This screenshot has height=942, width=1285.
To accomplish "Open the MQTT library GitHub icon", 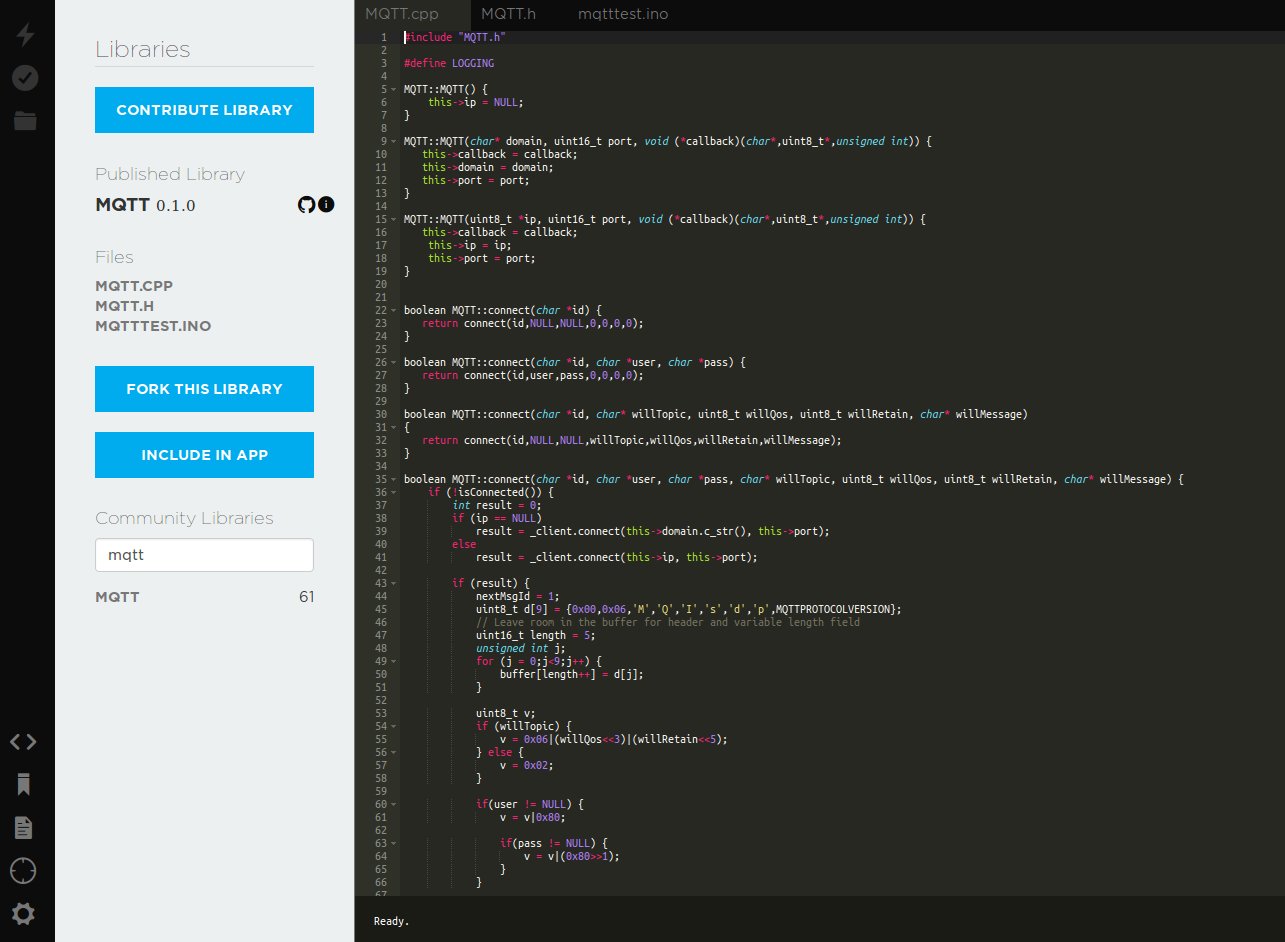I will point(306,205).
